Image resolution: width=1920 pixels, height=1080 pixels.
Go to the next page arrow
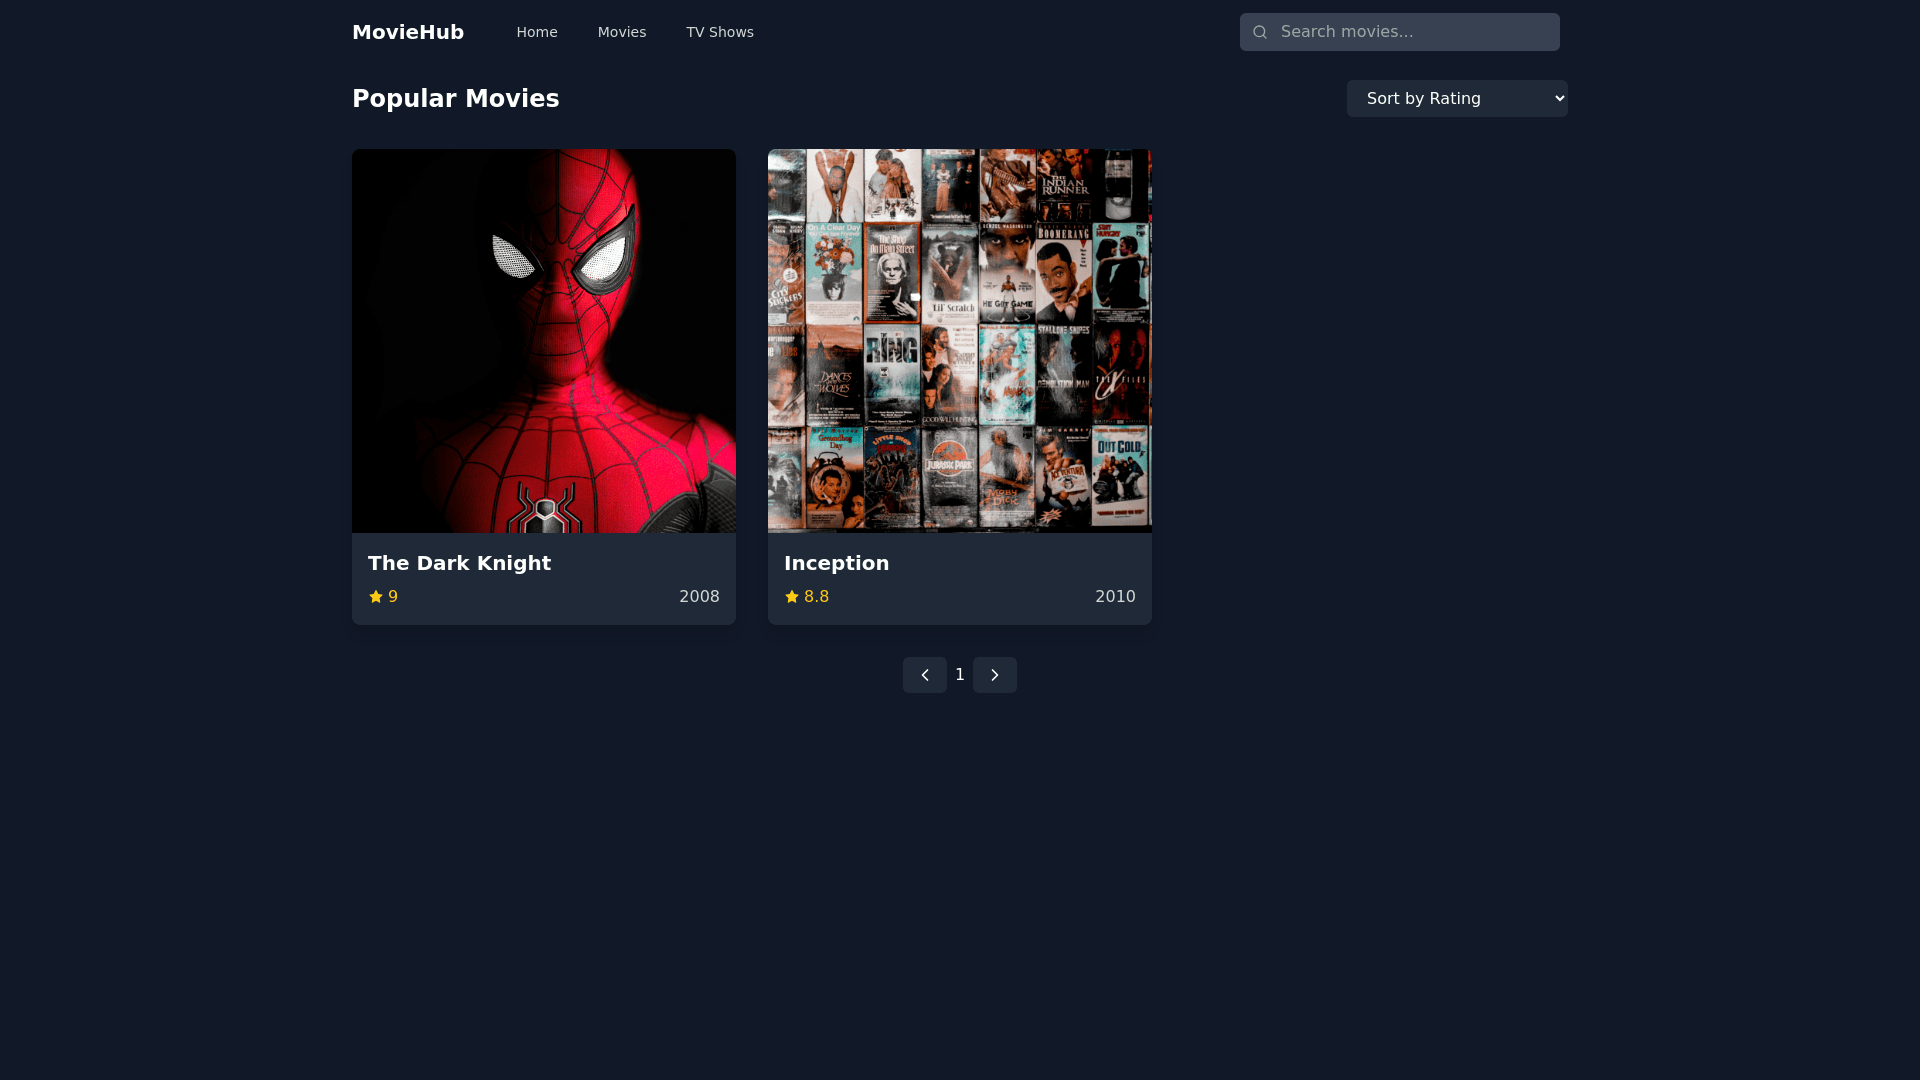tap(994, 675)
